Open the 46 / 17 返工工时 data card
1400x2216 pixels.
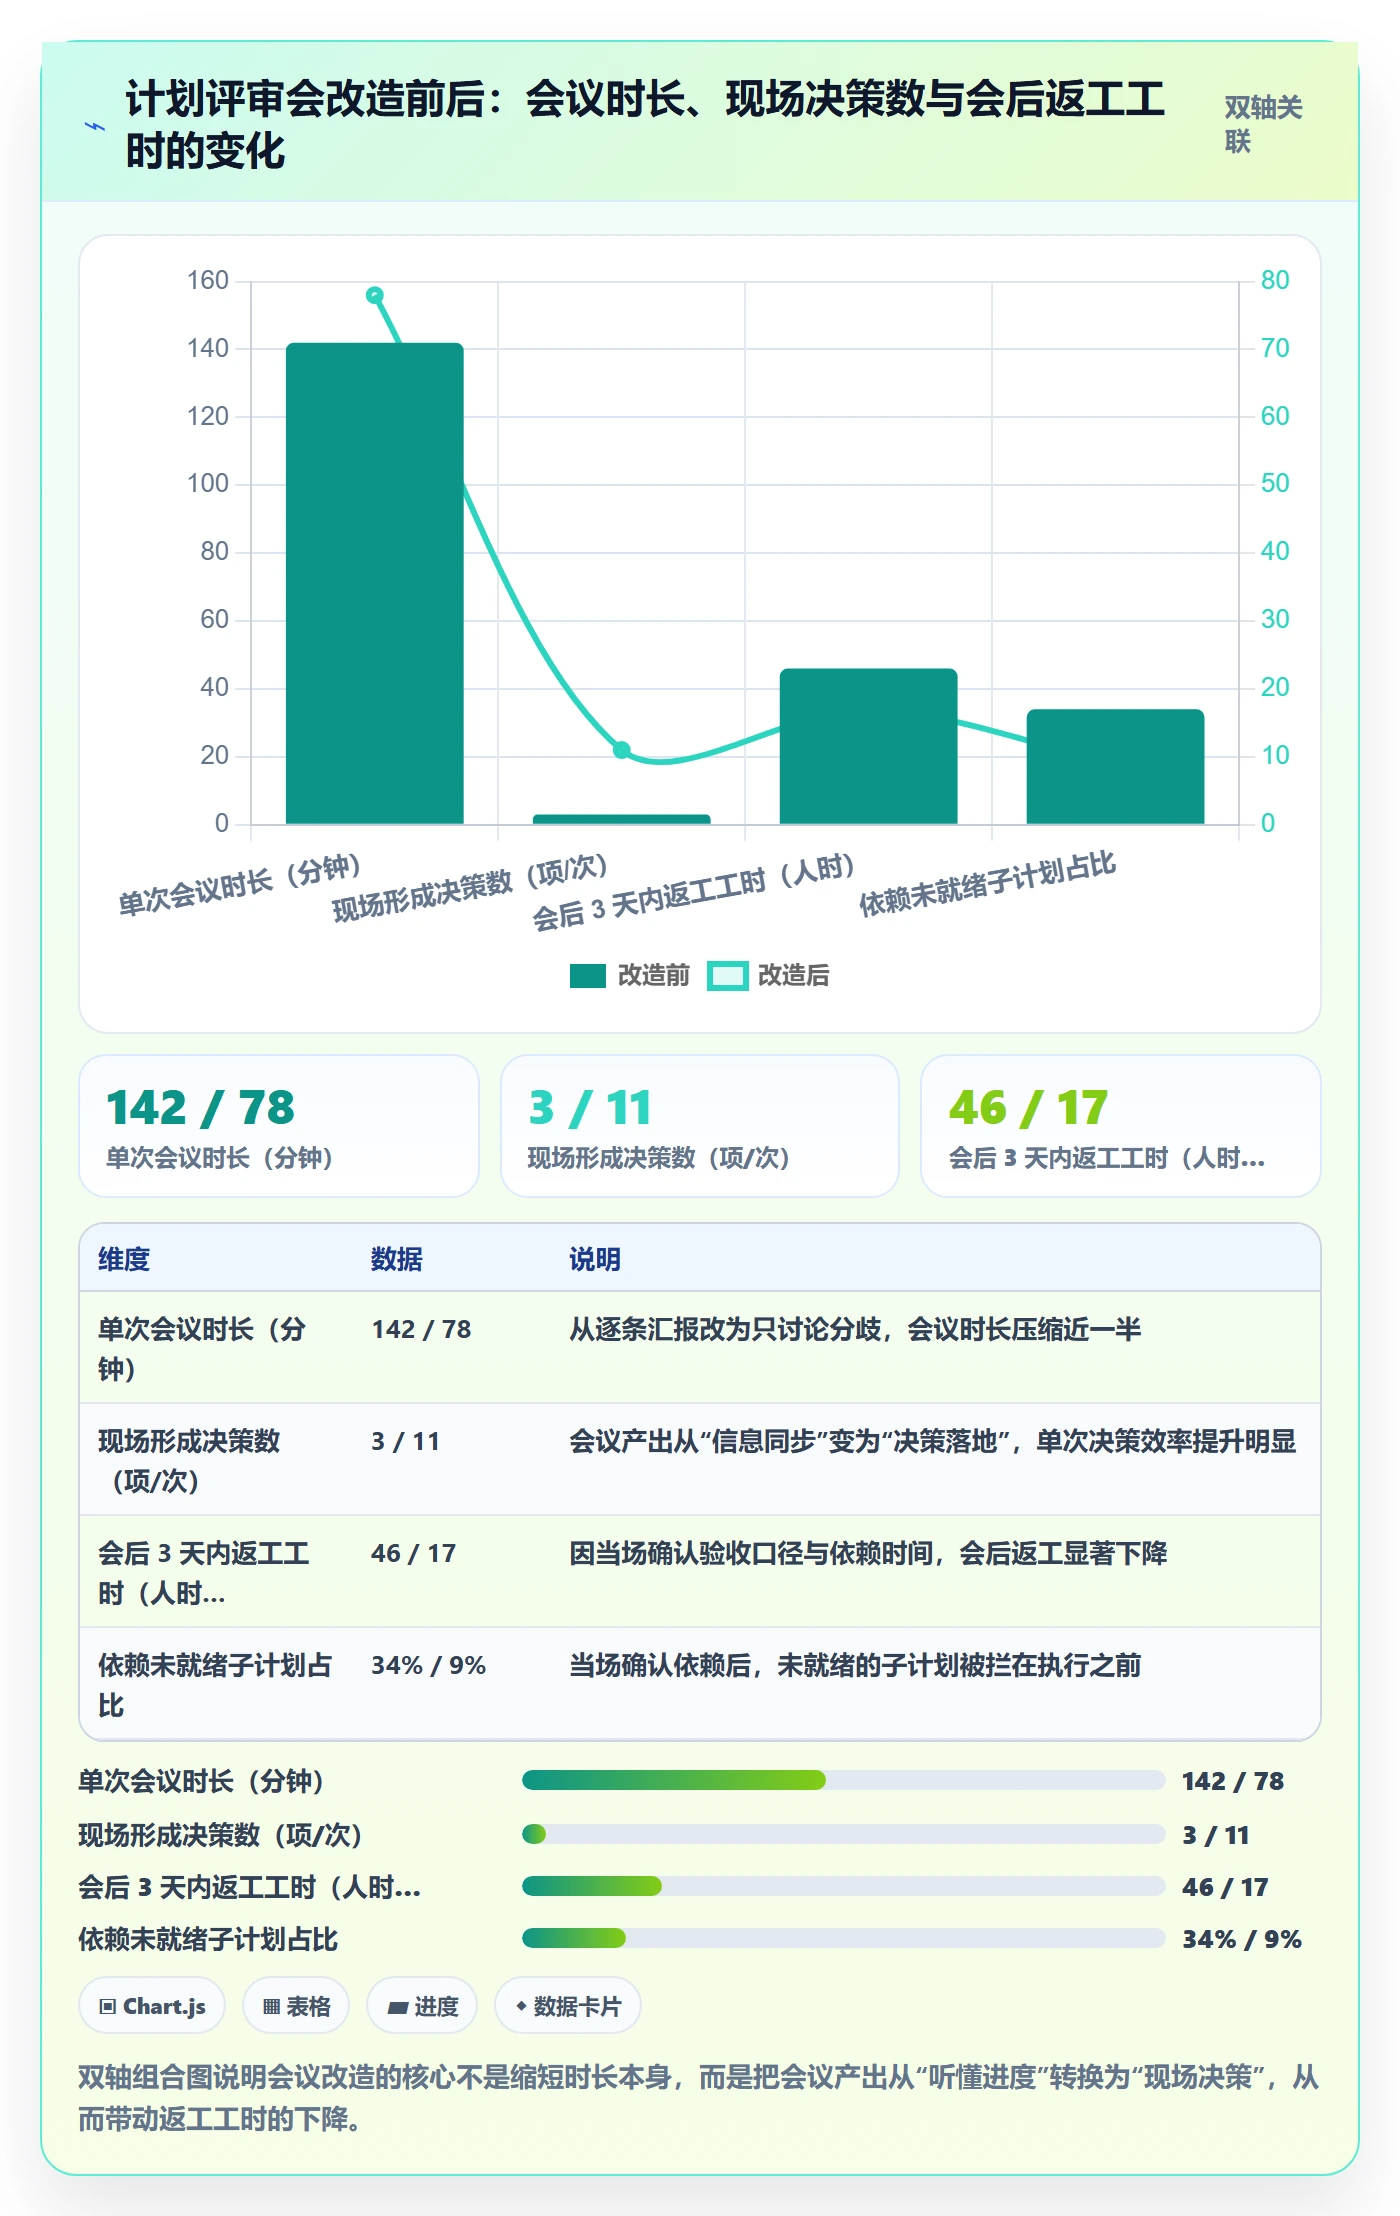[1121, 1126]
